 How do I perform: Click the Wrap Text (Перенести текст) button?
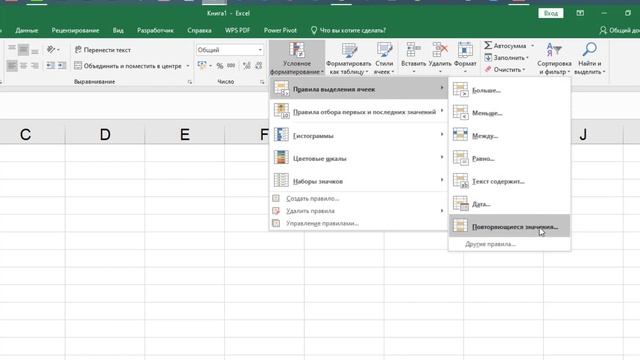pos(103,50)
